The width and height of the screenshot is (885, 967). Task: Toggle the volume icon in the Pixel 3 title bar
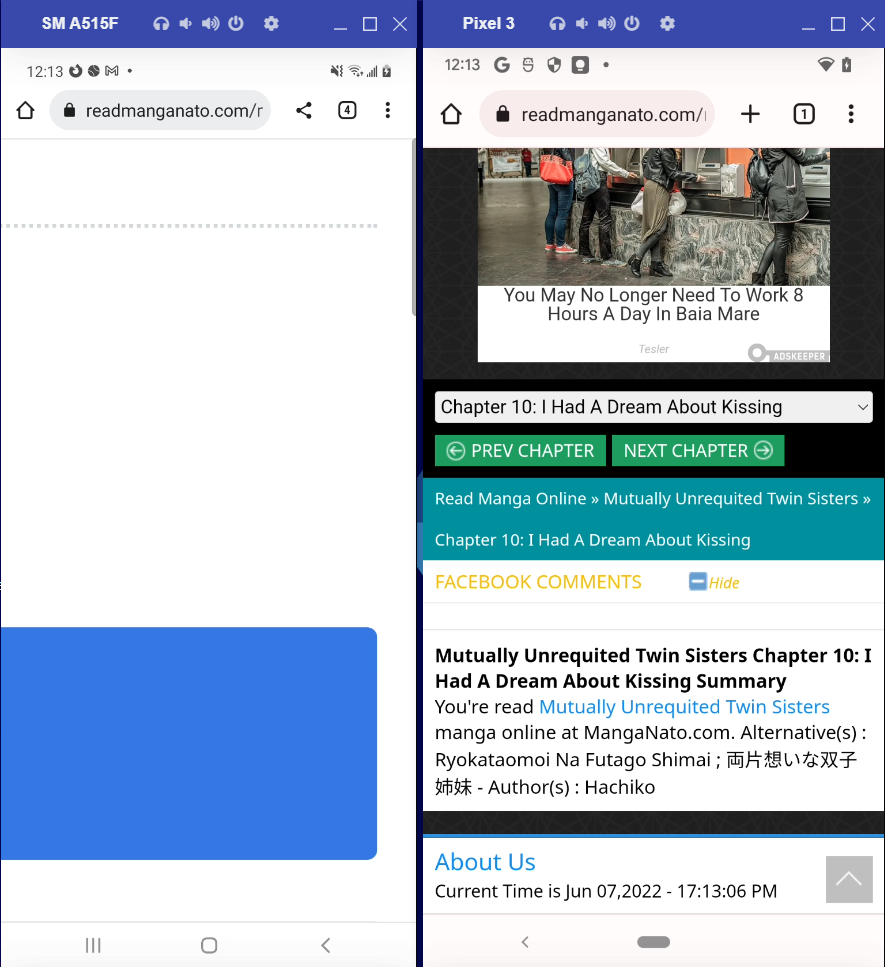(x=606, y=23)
